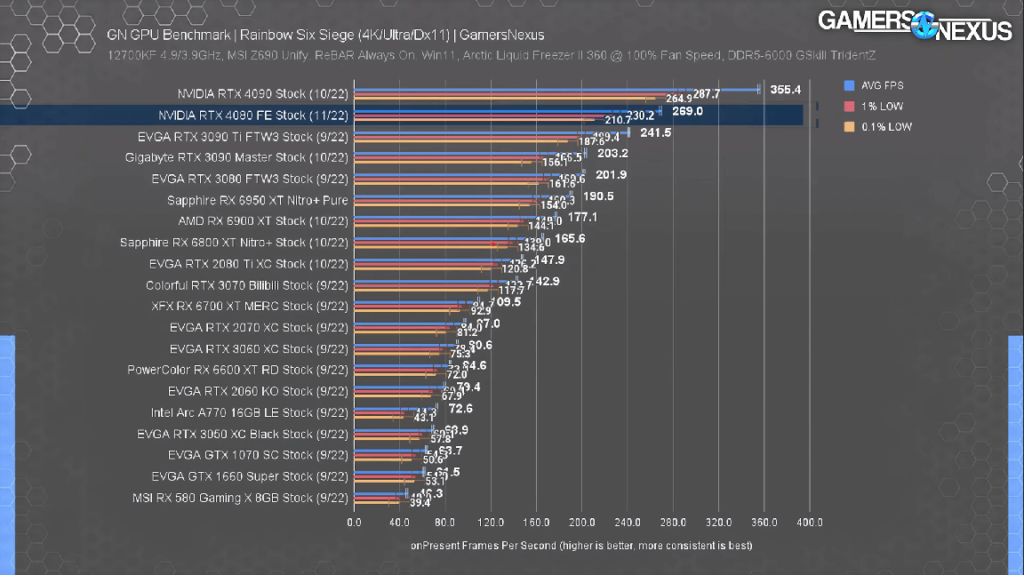
Task: Click the RX 6800 XT average value '165.6'
Action: point(570,239)
